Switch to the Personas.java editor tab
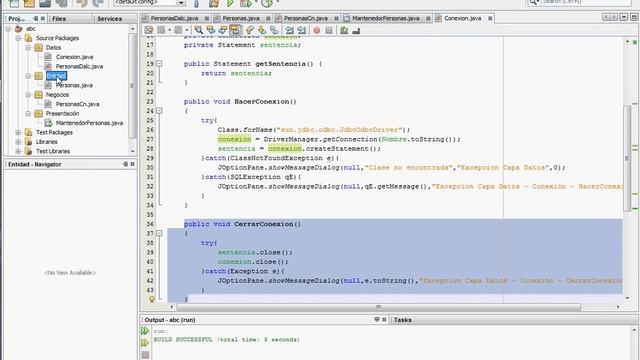The image size is (640, 360). [x=241, y=18]
